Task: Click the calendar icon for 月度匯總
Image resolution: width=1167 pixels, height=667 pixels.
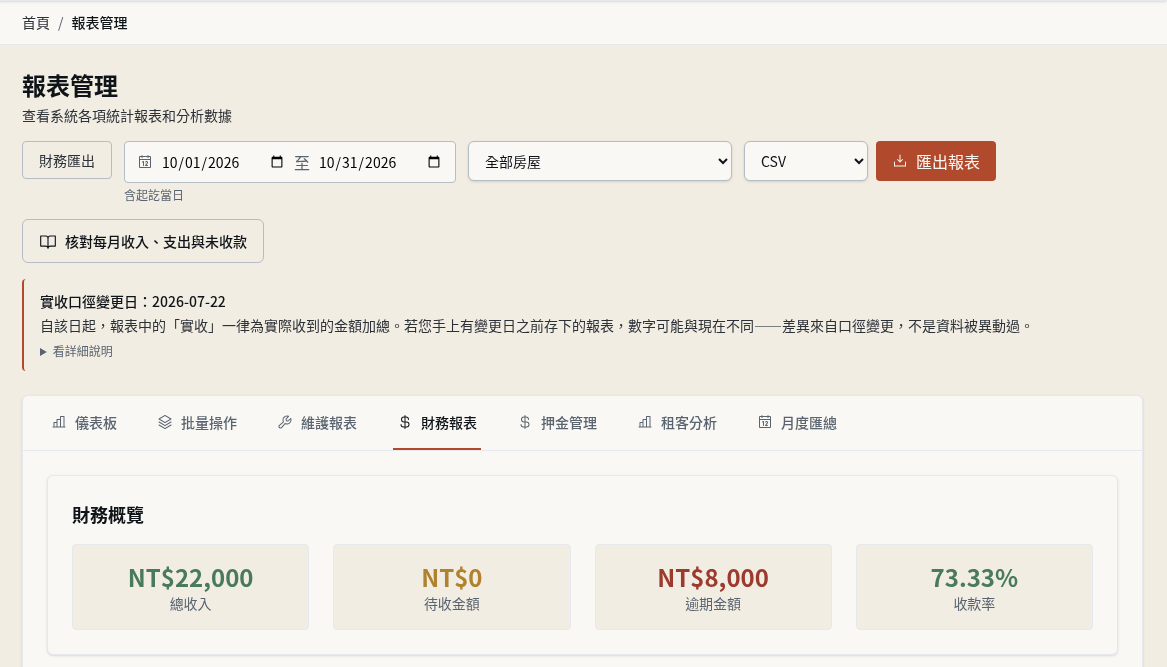Action: (x=764, y=423)
